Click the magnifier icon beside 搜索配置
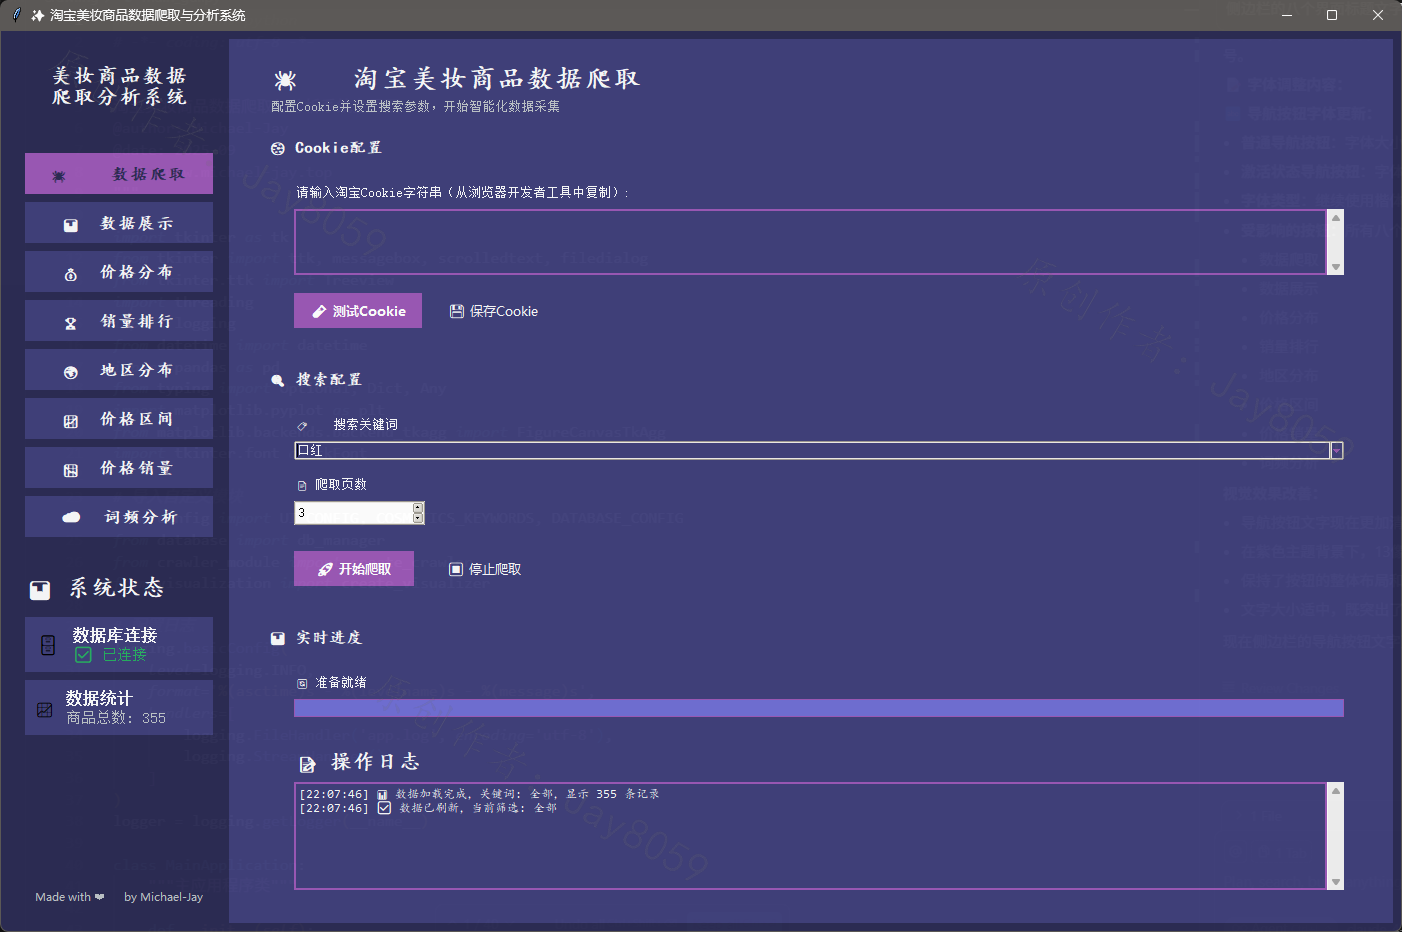Image resolution: width=1402 pixels, height=932 pixels. [x=278, y=380]
